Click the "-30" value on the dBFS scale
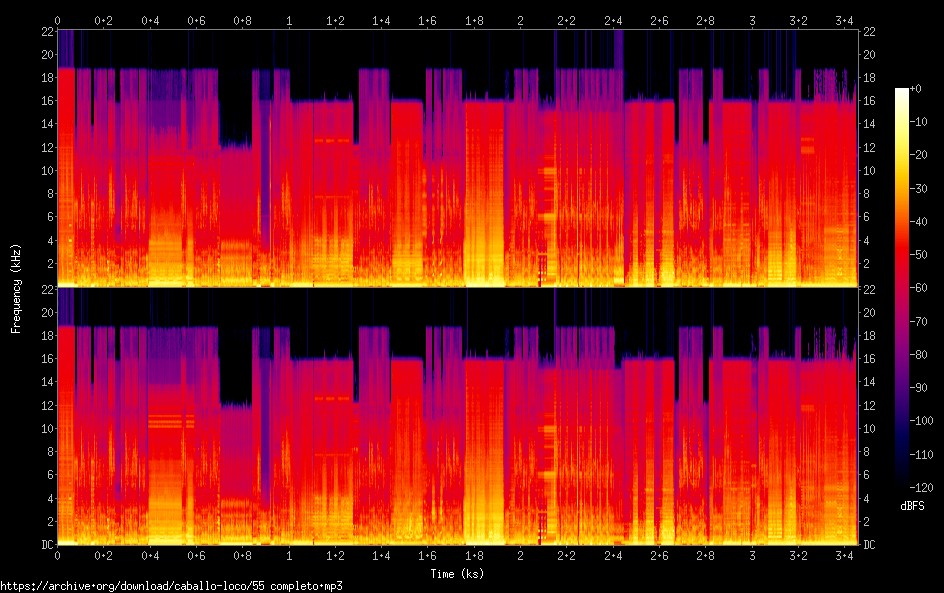Screen dimensions: 944x593 918,188
